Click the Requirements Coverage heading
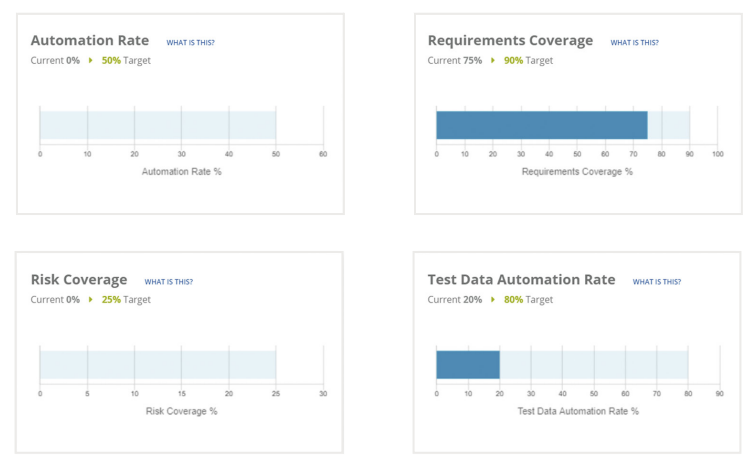The width and height of the screenshot is (754, 470). coord(510,41)
